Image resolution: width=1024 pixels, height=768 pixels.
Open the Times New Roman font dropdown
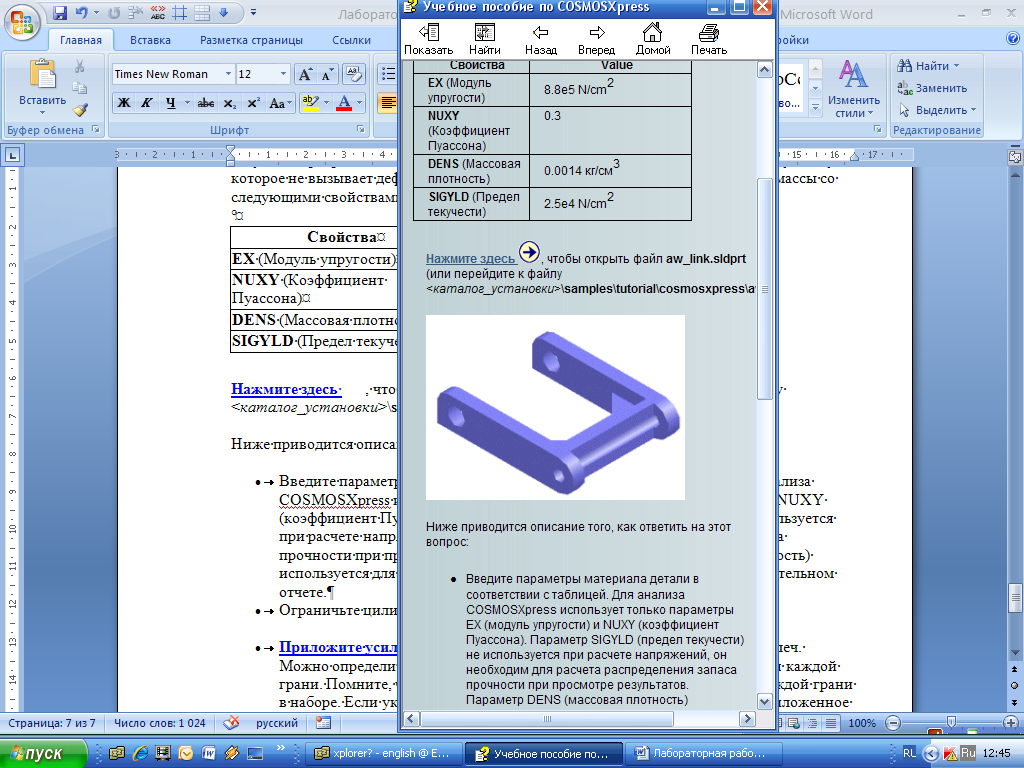[228, 74]
